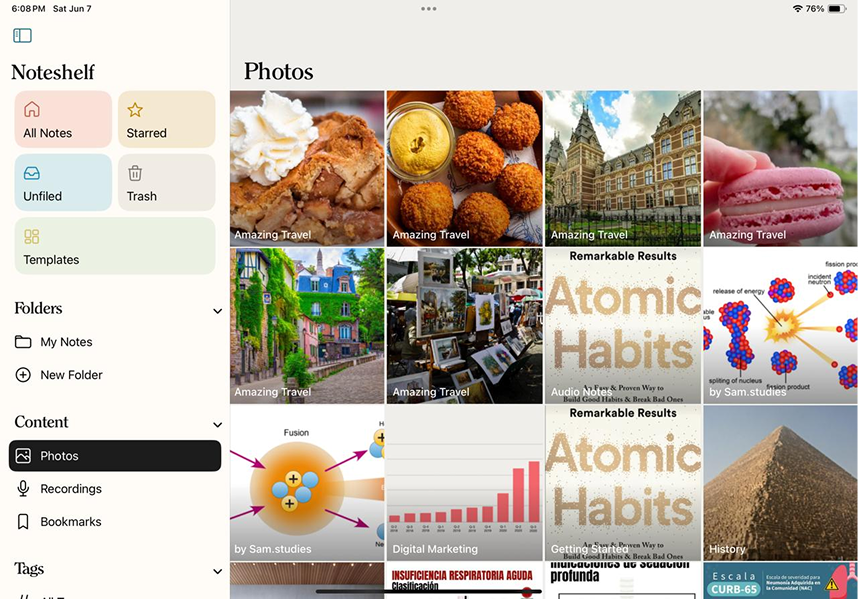Open the My Notes folder
The width and height of the screenshot is (858, 599).
pos(66,342)
